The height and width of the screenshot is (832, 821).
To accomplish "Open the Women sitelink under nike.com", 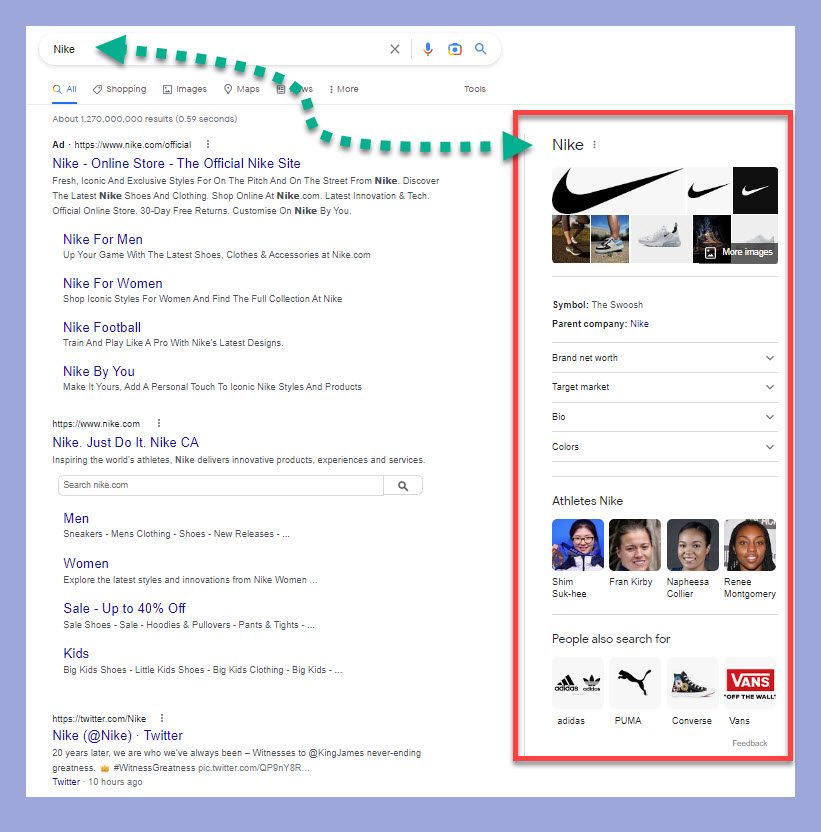I will [x=85, y=564].
